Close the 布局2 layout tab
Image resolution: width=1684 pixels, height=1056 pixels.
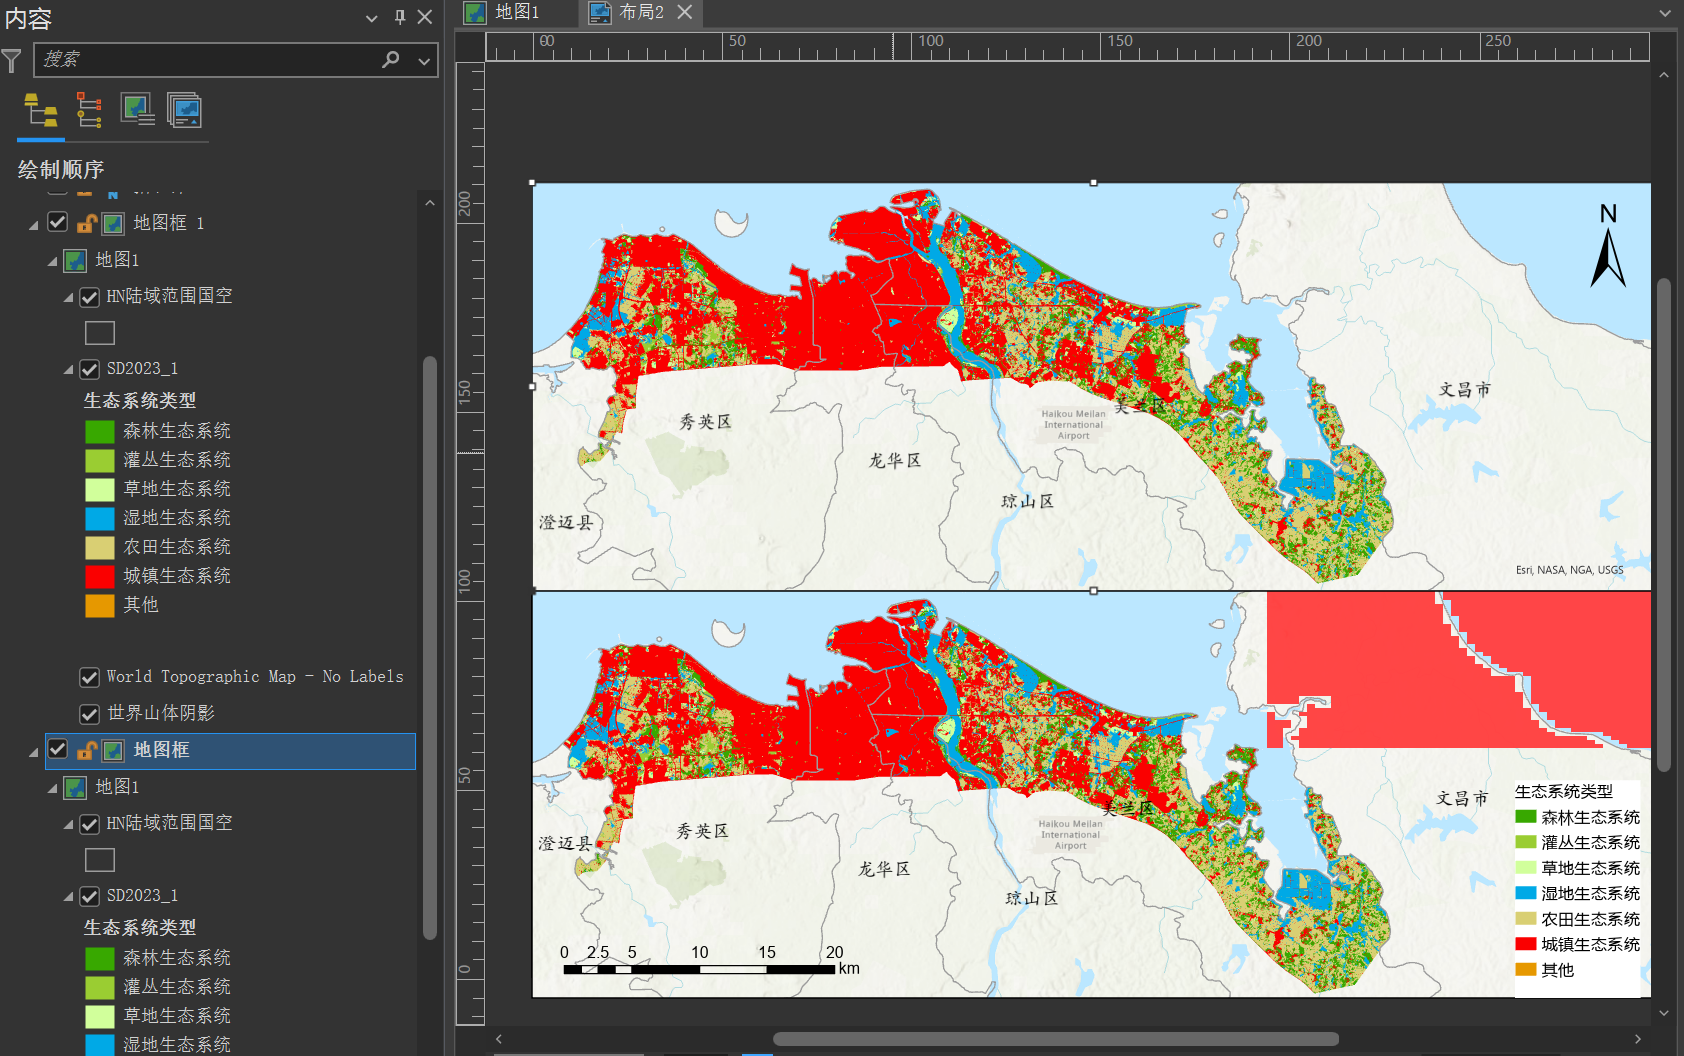pyautogui.click(x=685, y=12)
